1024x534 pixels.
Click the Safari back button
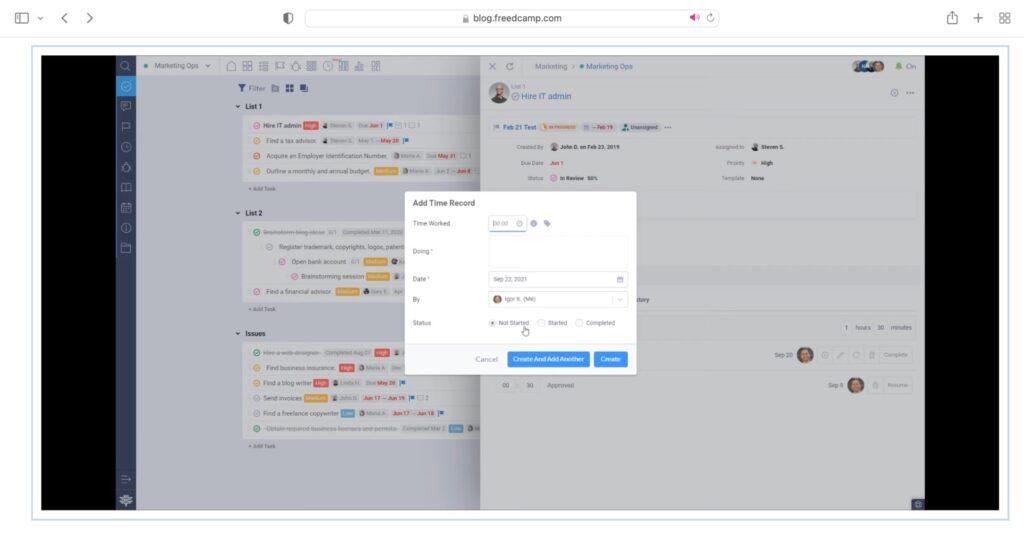pyautogui.click(x=64, y=18)
